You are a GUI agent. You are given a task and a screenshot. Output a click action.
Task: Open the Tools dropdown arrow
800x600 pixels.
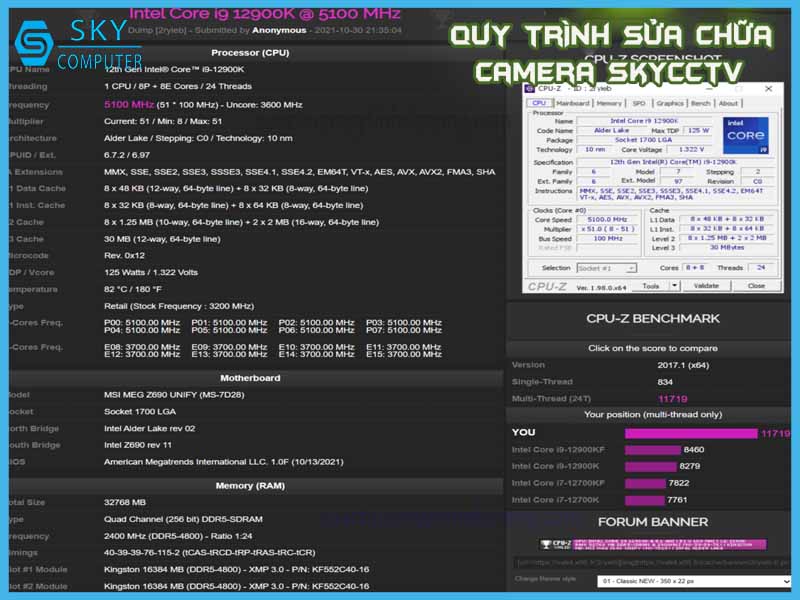click(675, 285)
